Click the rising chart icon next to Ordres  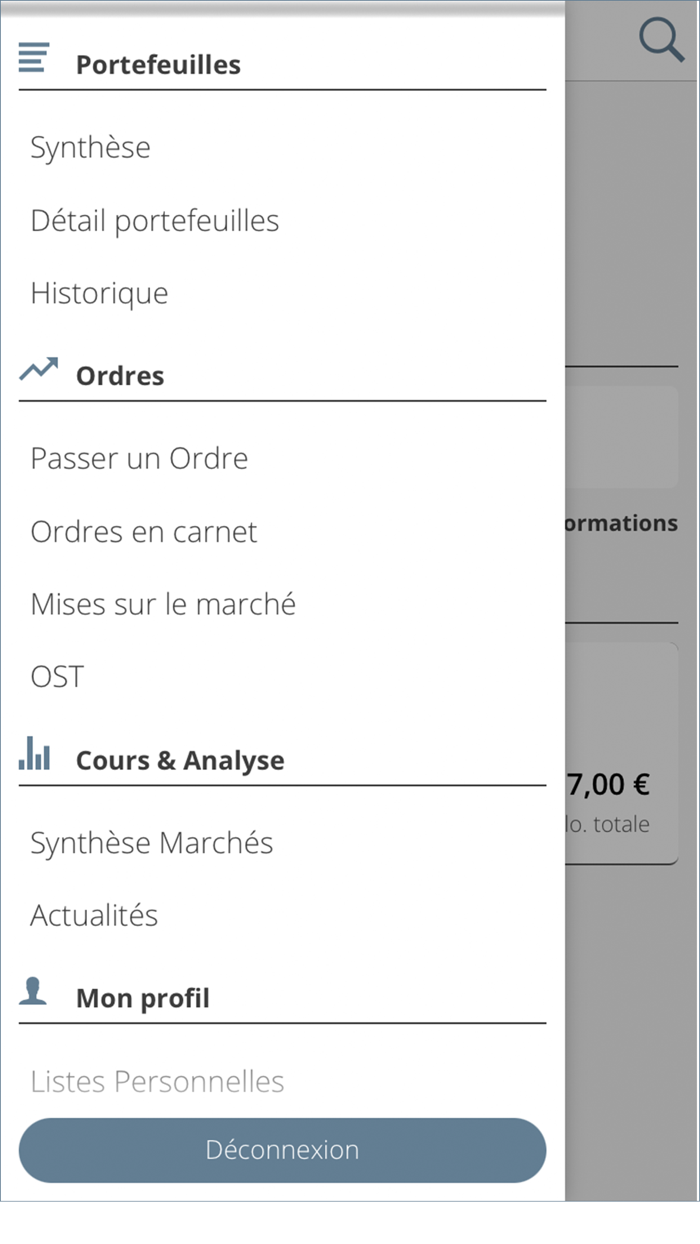coord(36,369)
